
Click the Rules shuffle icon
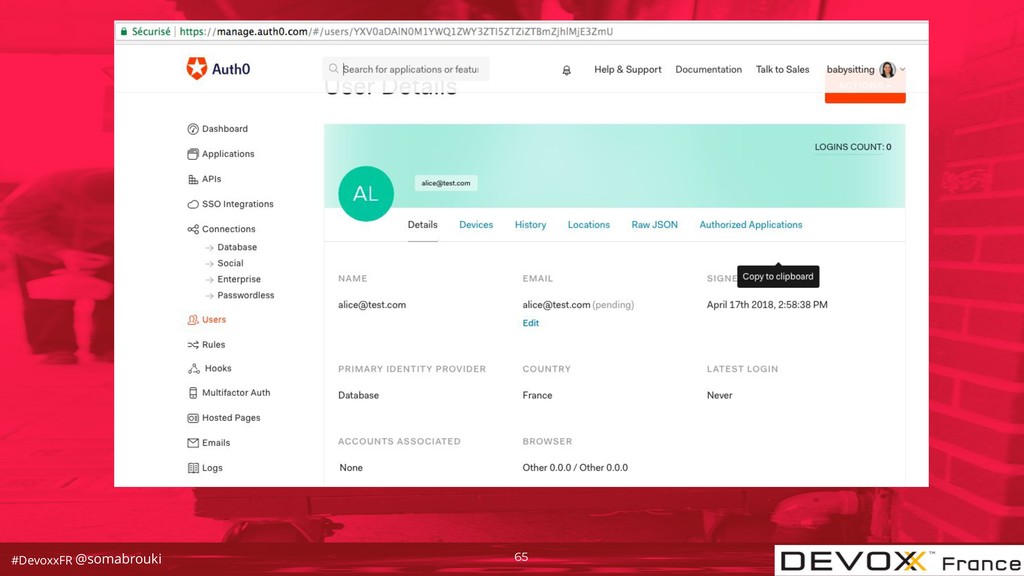[x=193, y=345]
